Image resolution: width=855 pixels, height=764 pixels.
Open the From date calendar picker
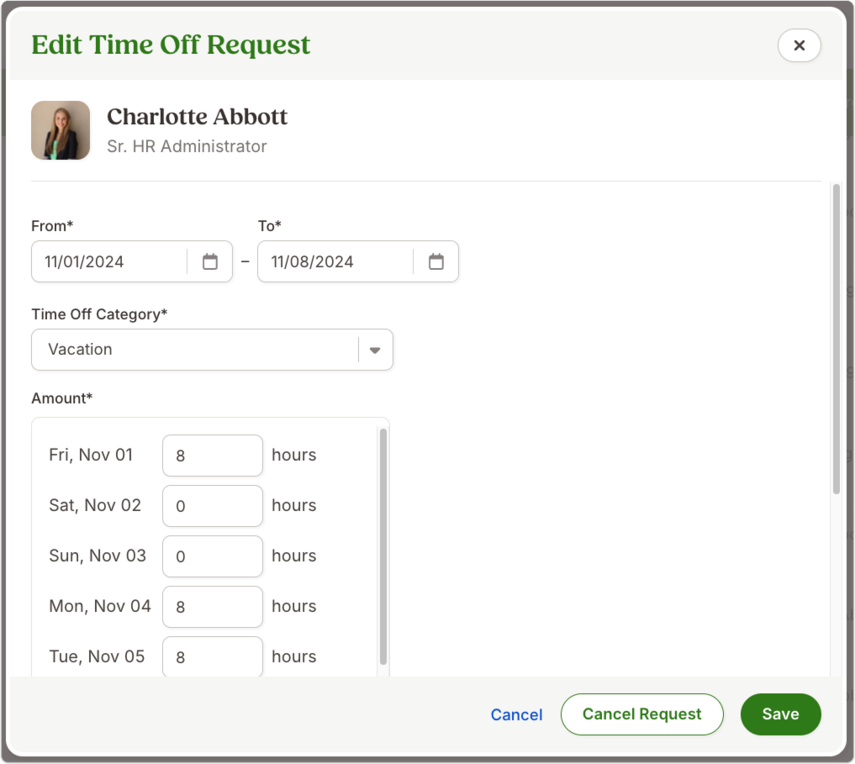point(210,262)
